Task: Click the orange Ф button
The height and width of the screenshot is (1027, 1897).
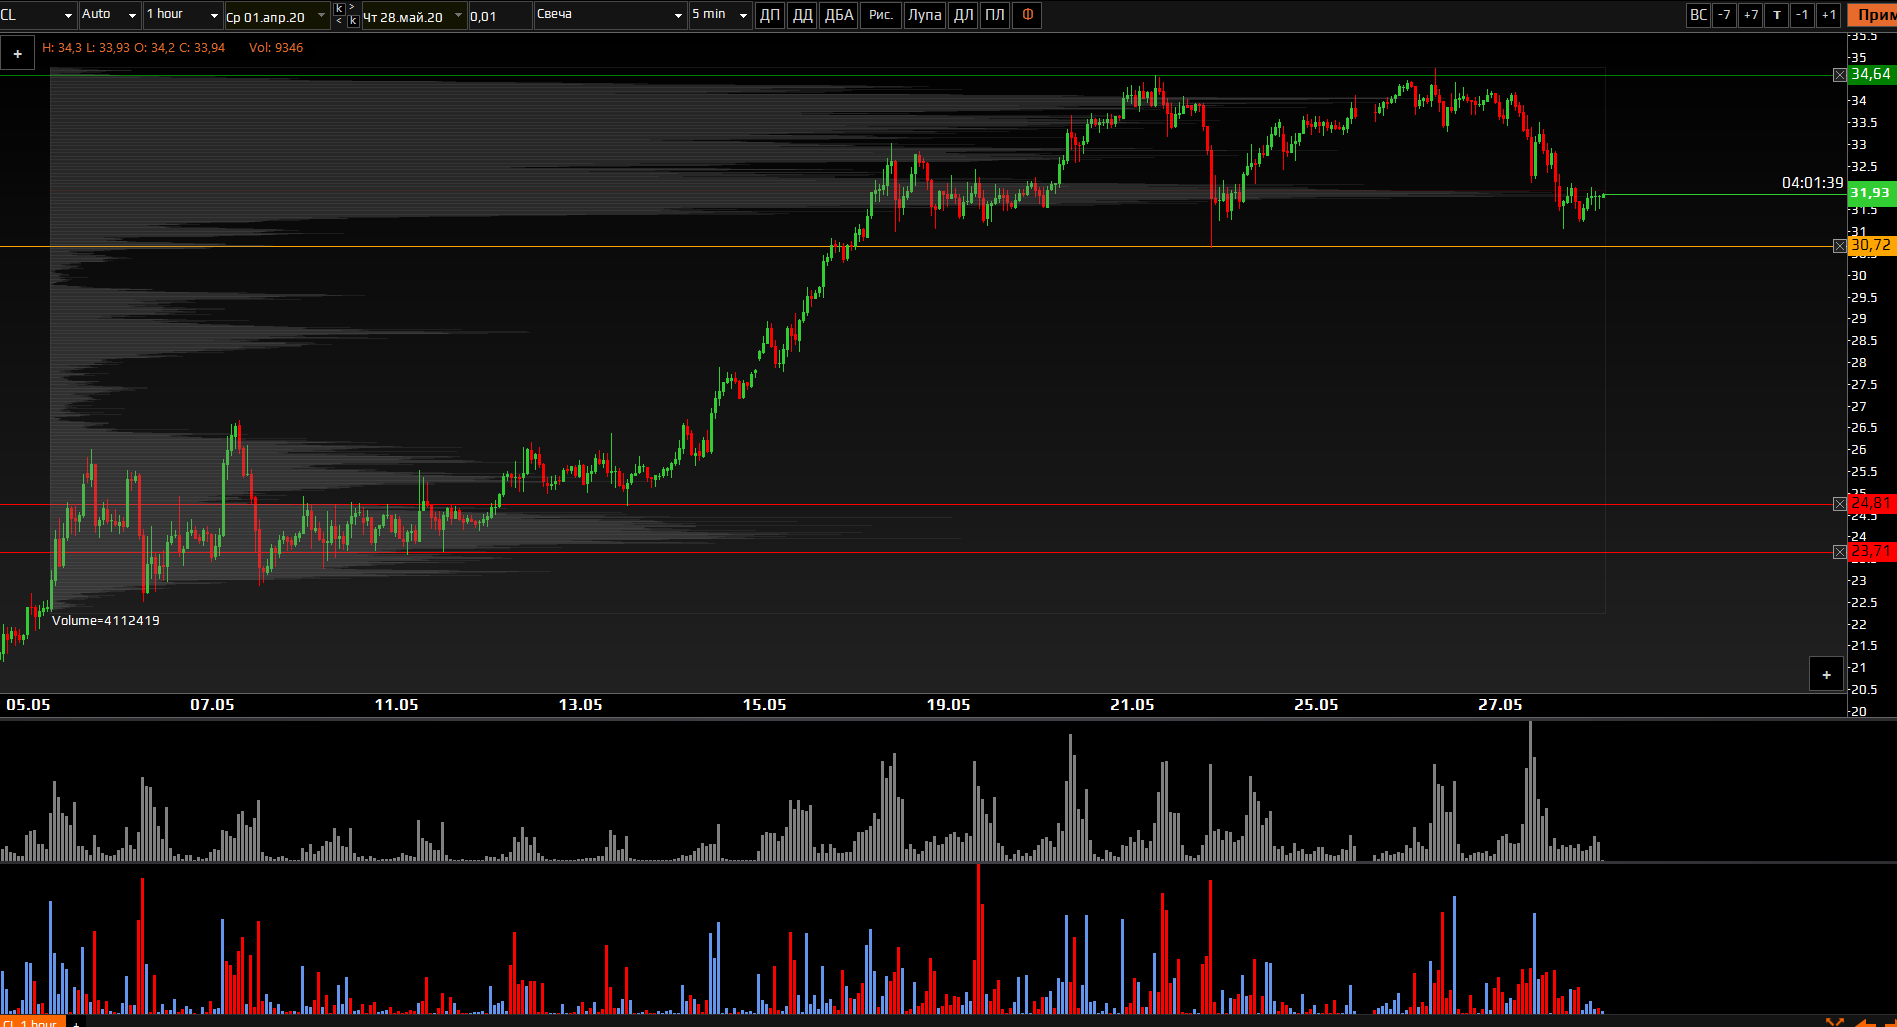Action: 1027,15
